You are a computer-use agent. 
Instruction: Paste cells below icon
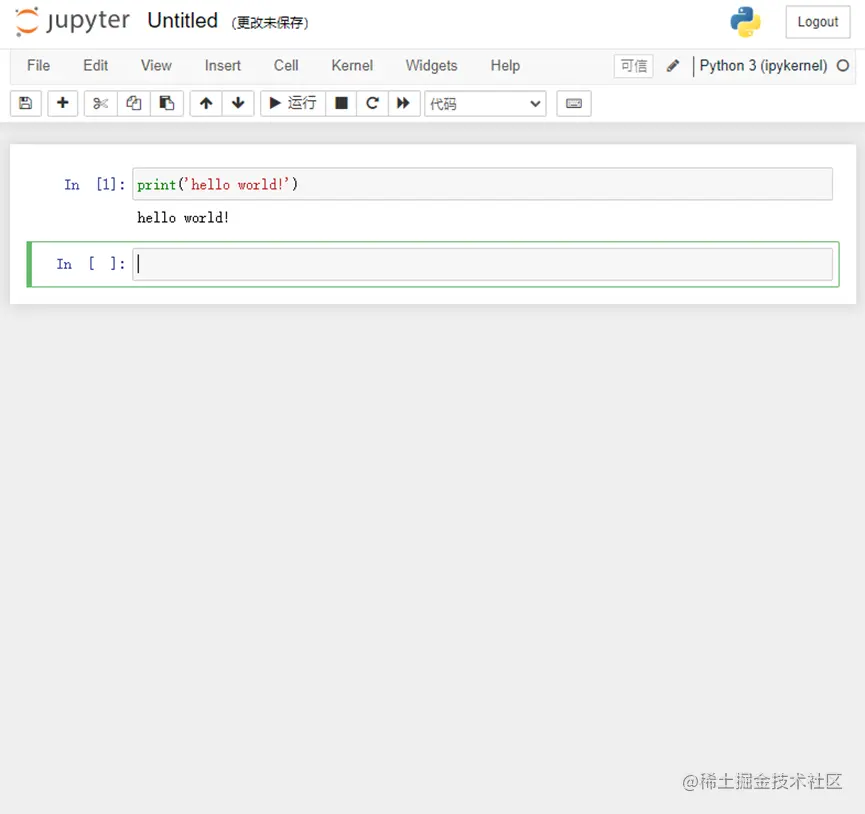(167, 103)
